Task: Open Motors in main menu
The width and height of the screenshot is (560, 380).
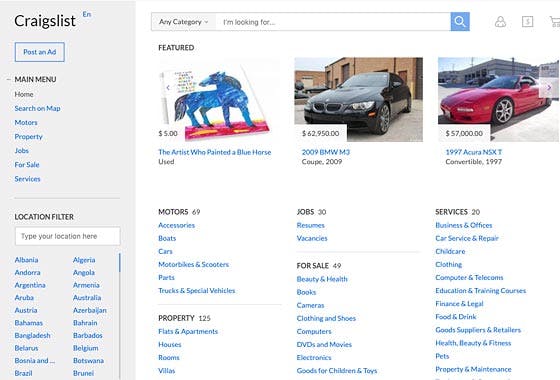Action: pyautogui.click(x=26, y=122)
